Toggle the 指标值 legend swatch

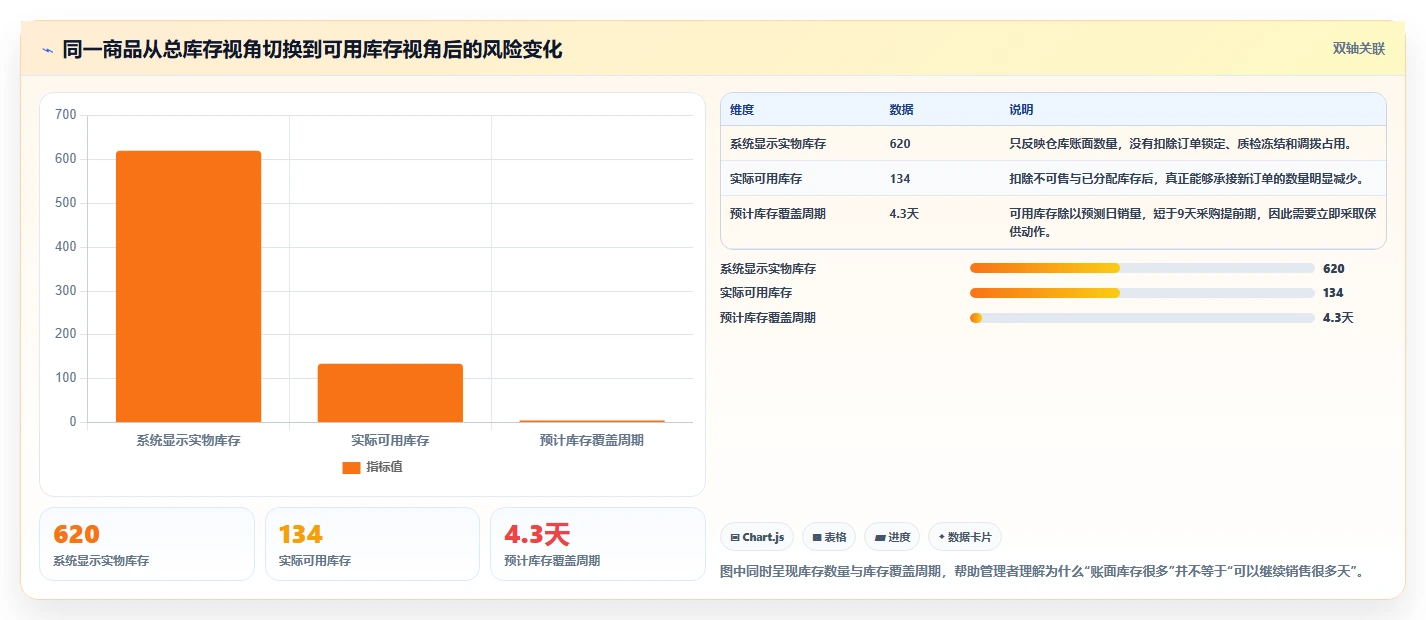[351, 467]
